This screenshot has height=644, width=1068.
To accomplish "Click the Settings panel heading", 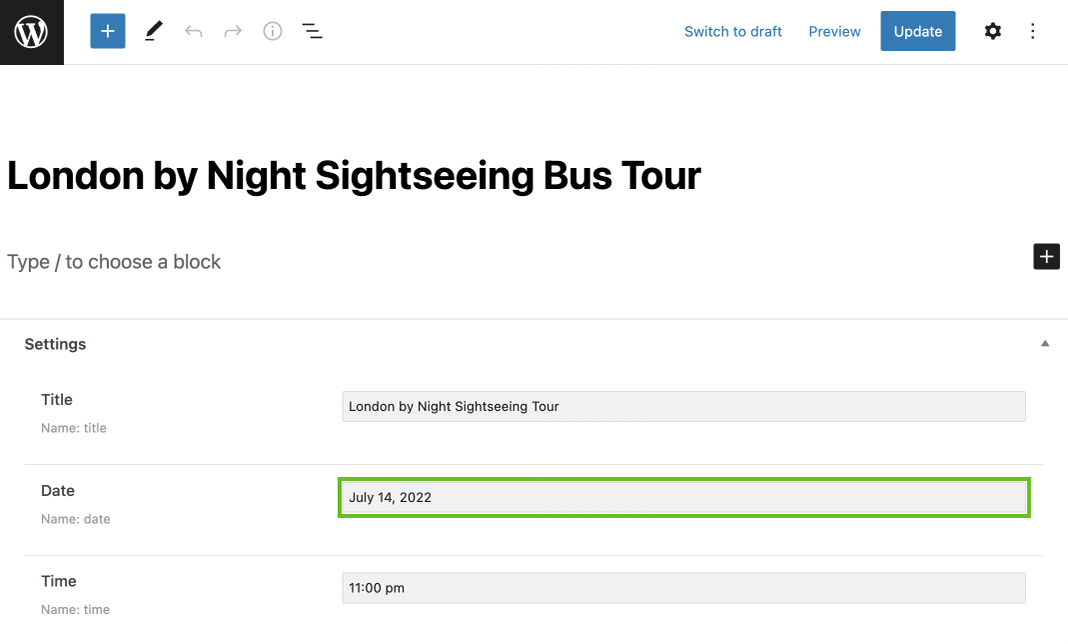I will tap(55, 344).
